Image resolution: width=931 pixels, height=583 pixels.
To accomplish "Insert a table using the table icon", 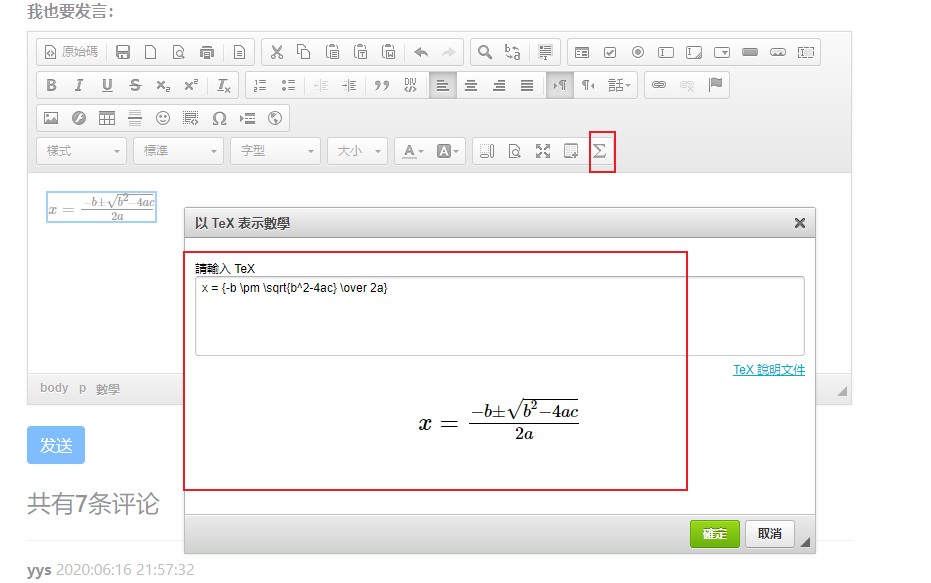I will click(x=106, y=118).
